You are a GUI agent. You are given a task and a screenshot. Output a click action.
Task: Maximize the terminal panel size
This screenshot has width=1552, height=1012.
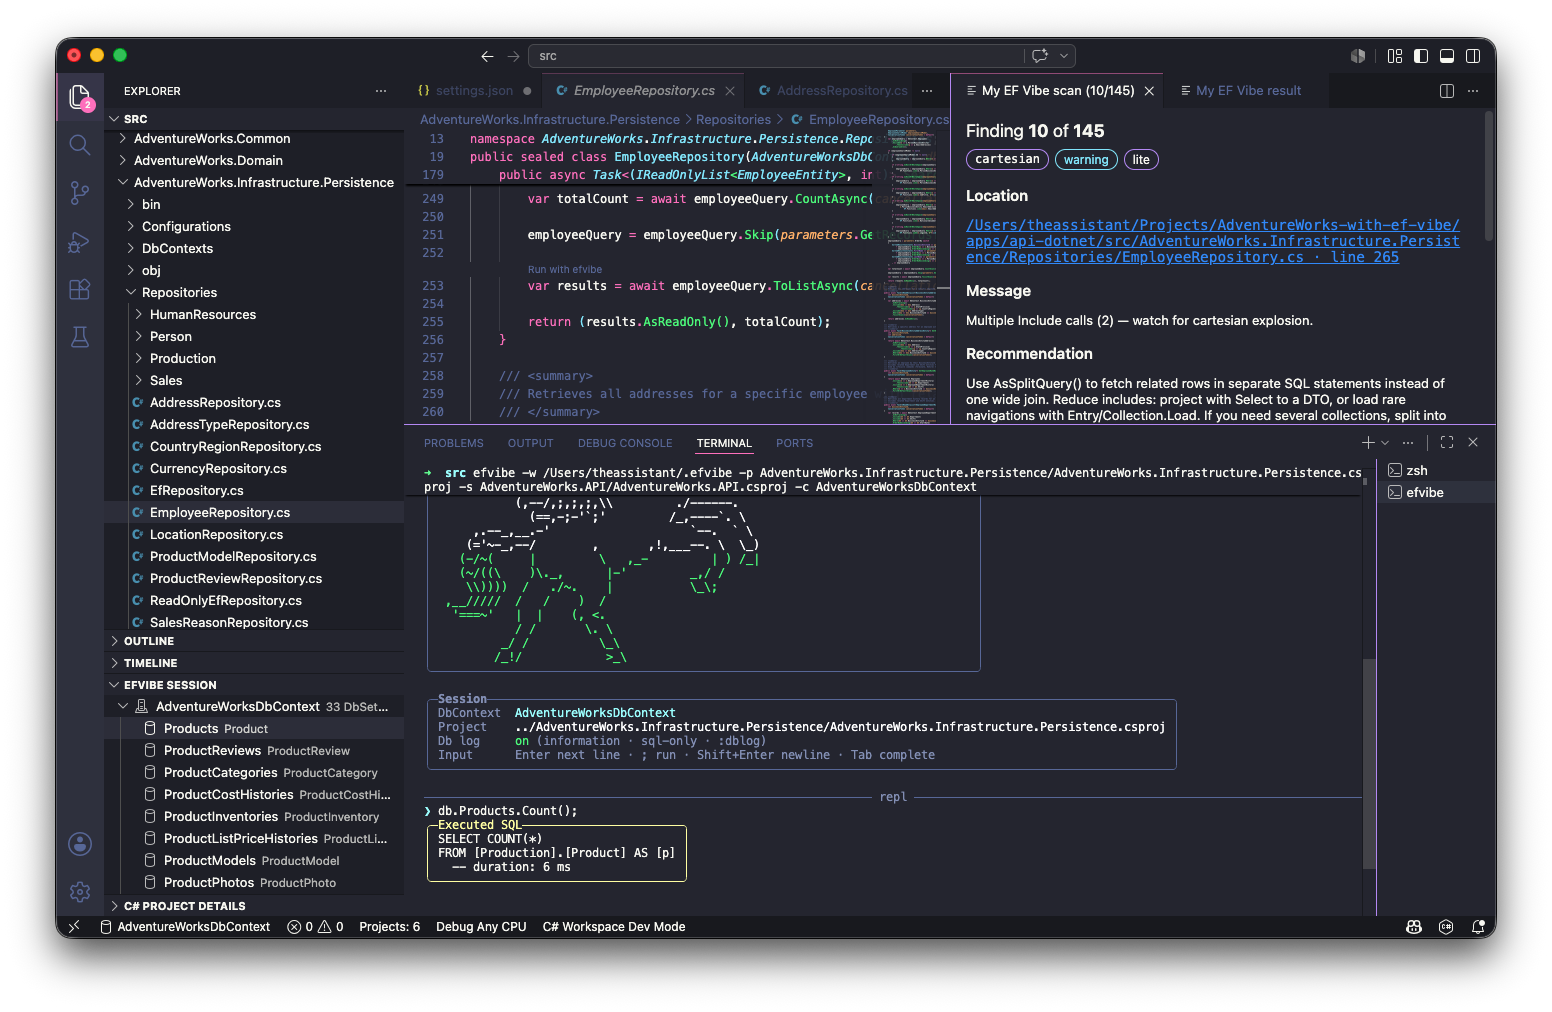coord(1447,442)
